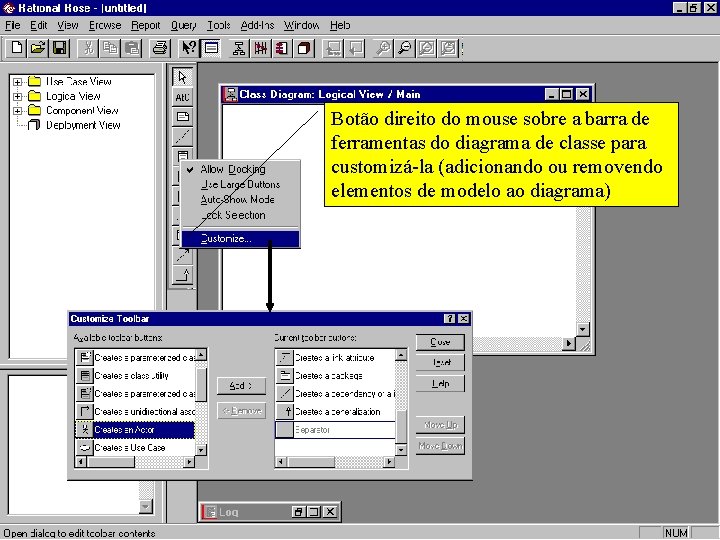This screenshot has height=540, width=720.
Task: Click right arrow of available buttons horizontal scrollbar
Action: tap(189, 462)
